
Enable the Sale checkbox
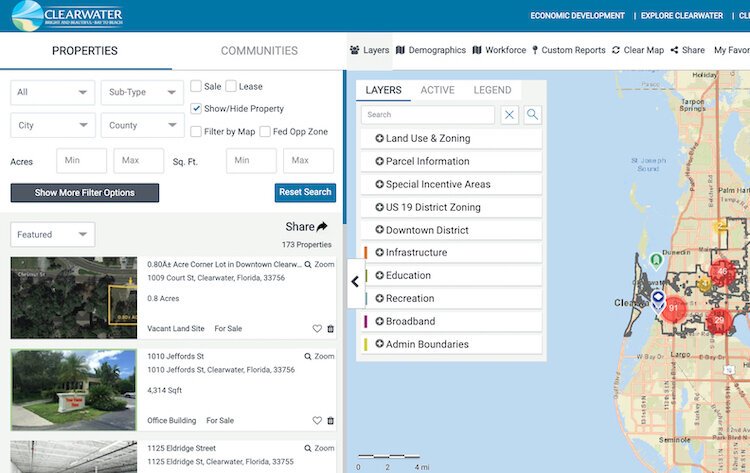(196, 86)
